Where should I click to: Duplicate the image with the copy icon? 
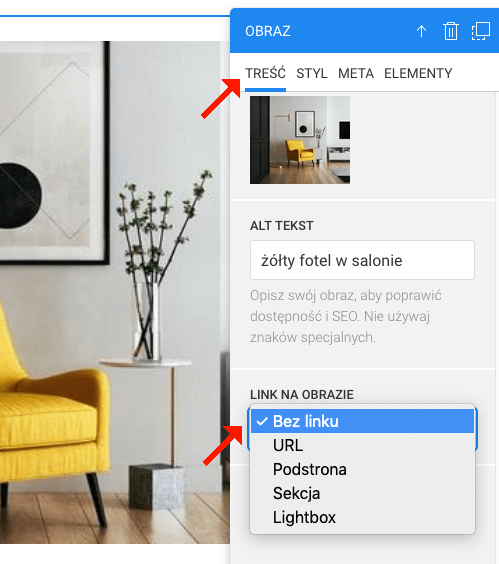(x=481, y=31)
